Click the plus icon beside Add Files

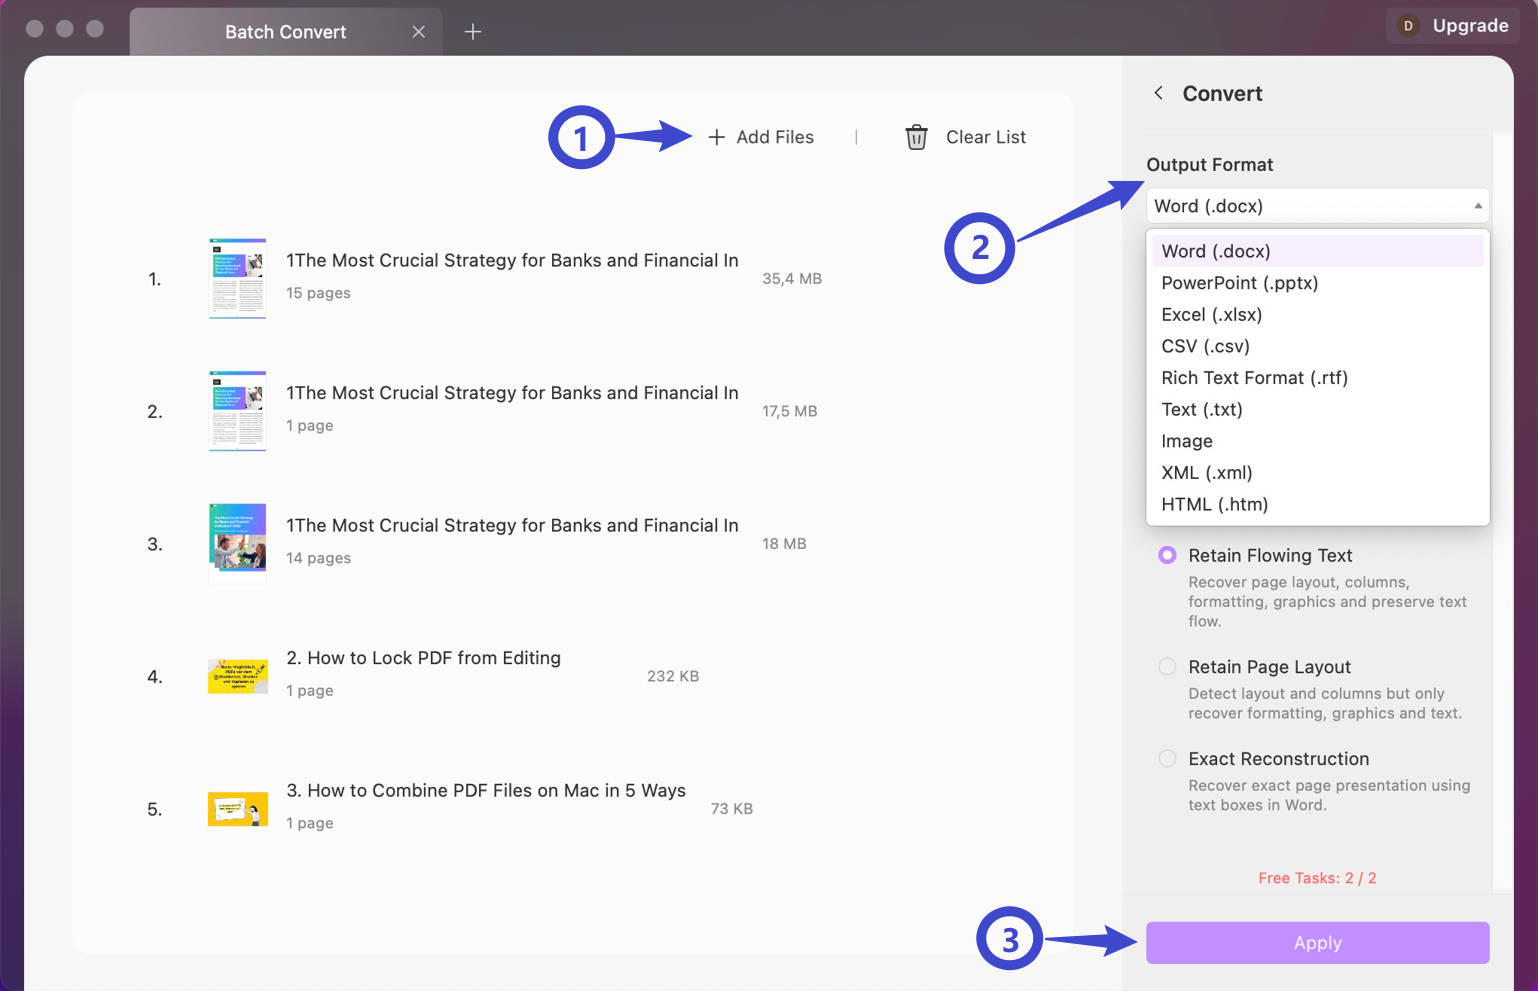(x=716, y=137)
